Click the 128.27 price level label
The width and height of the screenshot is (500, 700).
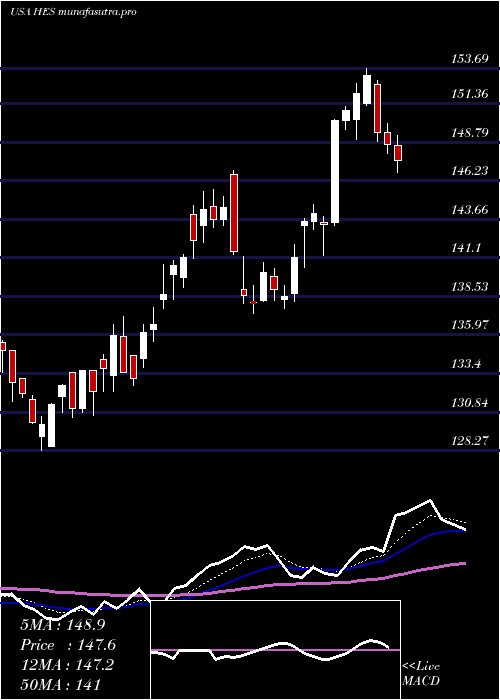(470, 441)
